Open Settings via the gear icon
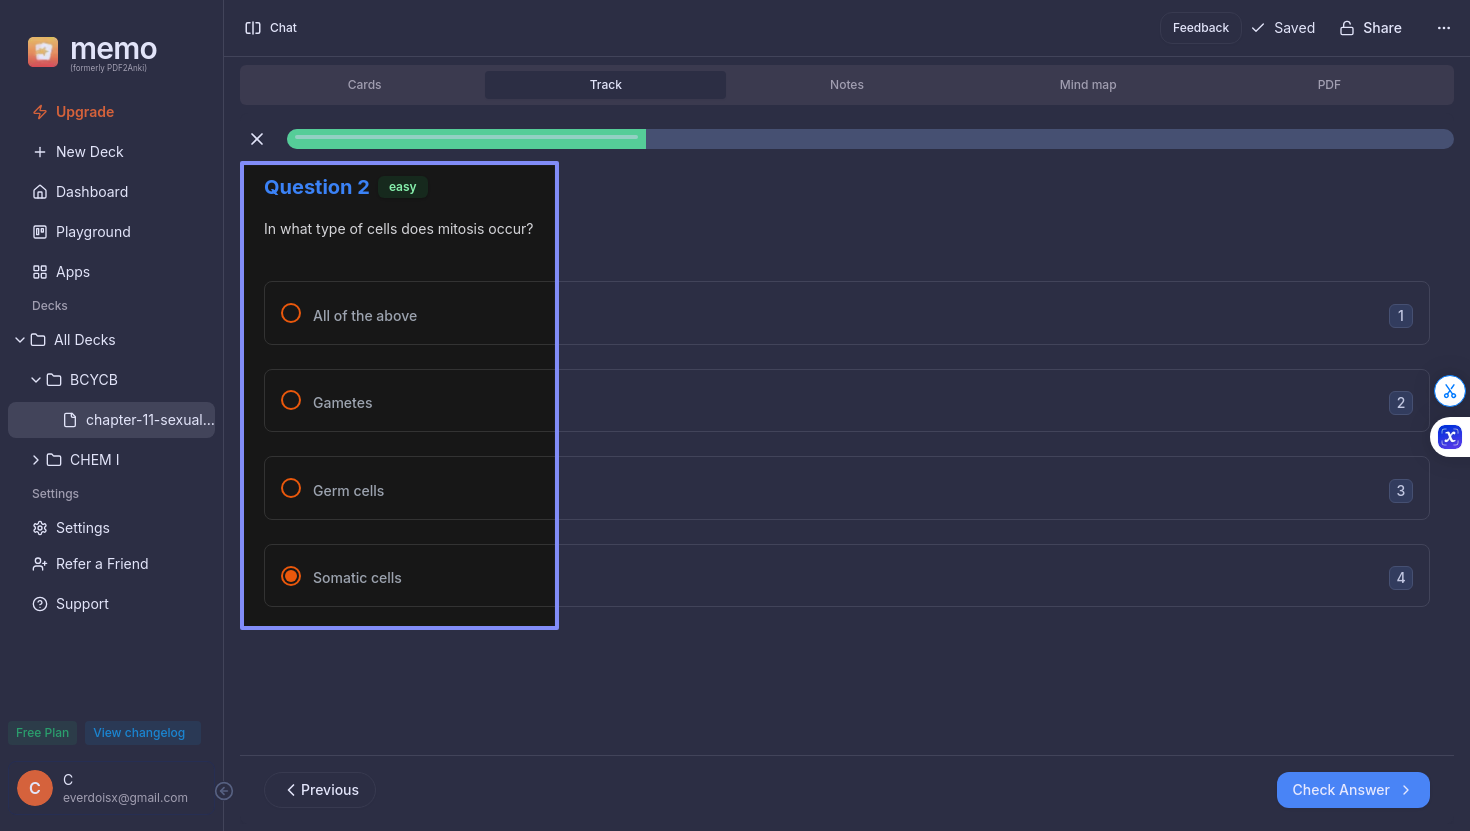The image size is (1470, 831). 40,528
